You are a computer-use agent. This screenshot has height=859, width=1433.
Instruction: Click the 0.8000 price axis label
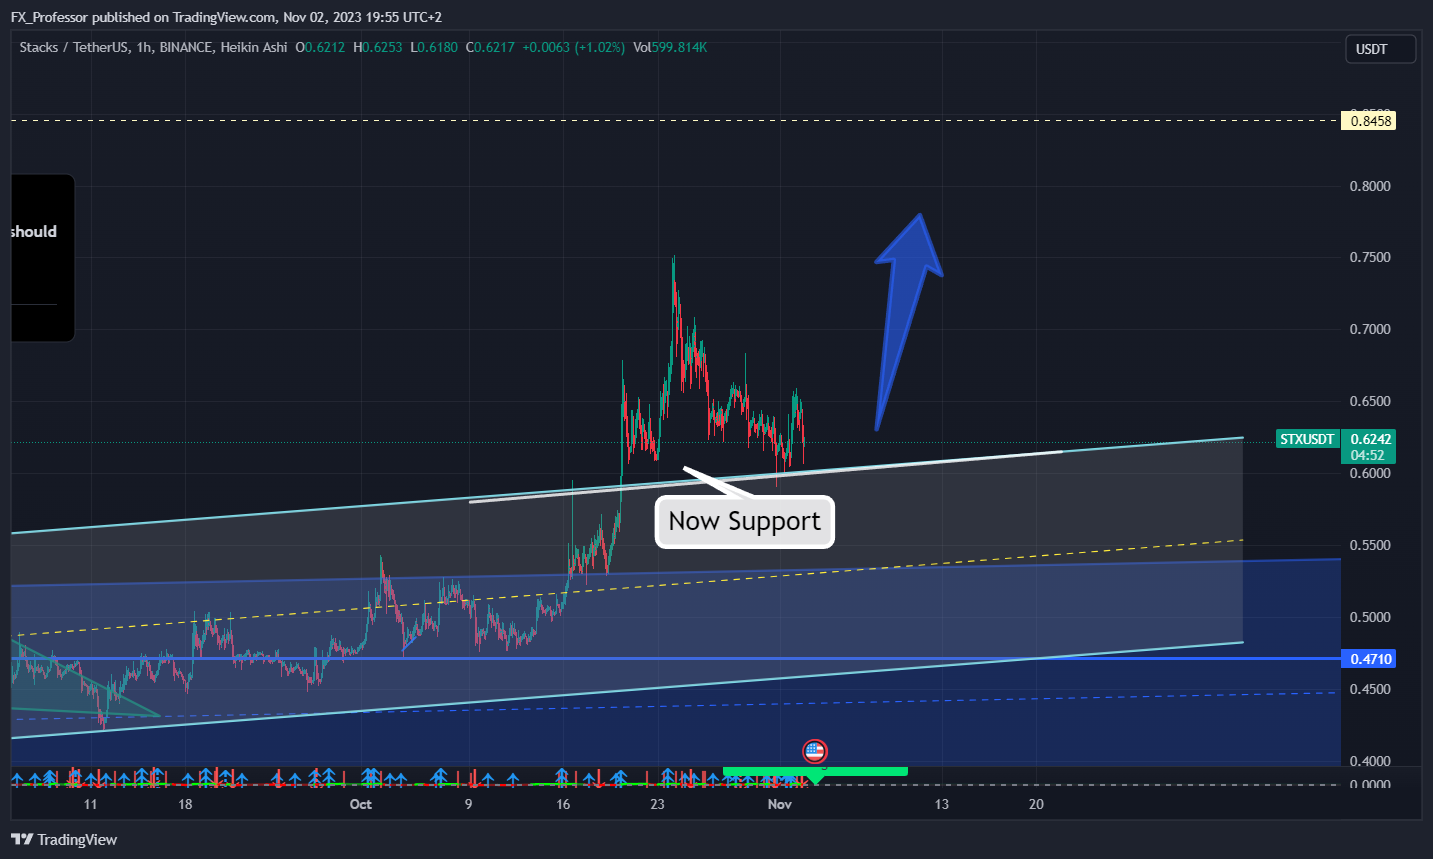[1370, 186]
